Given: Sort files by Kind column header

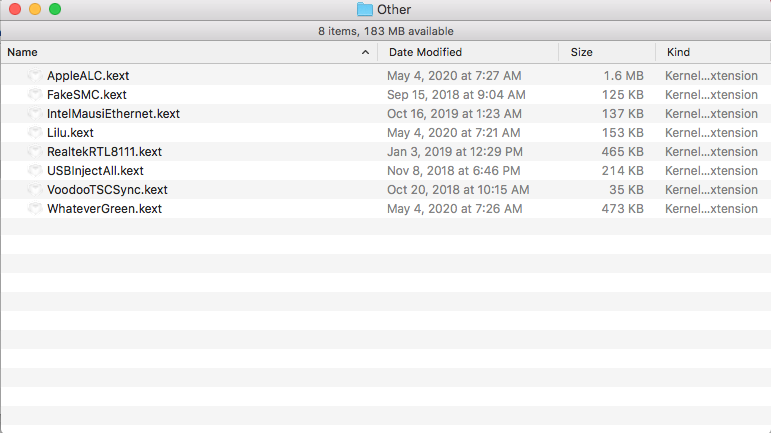Looking at the screenshot, I should [713, 52].
